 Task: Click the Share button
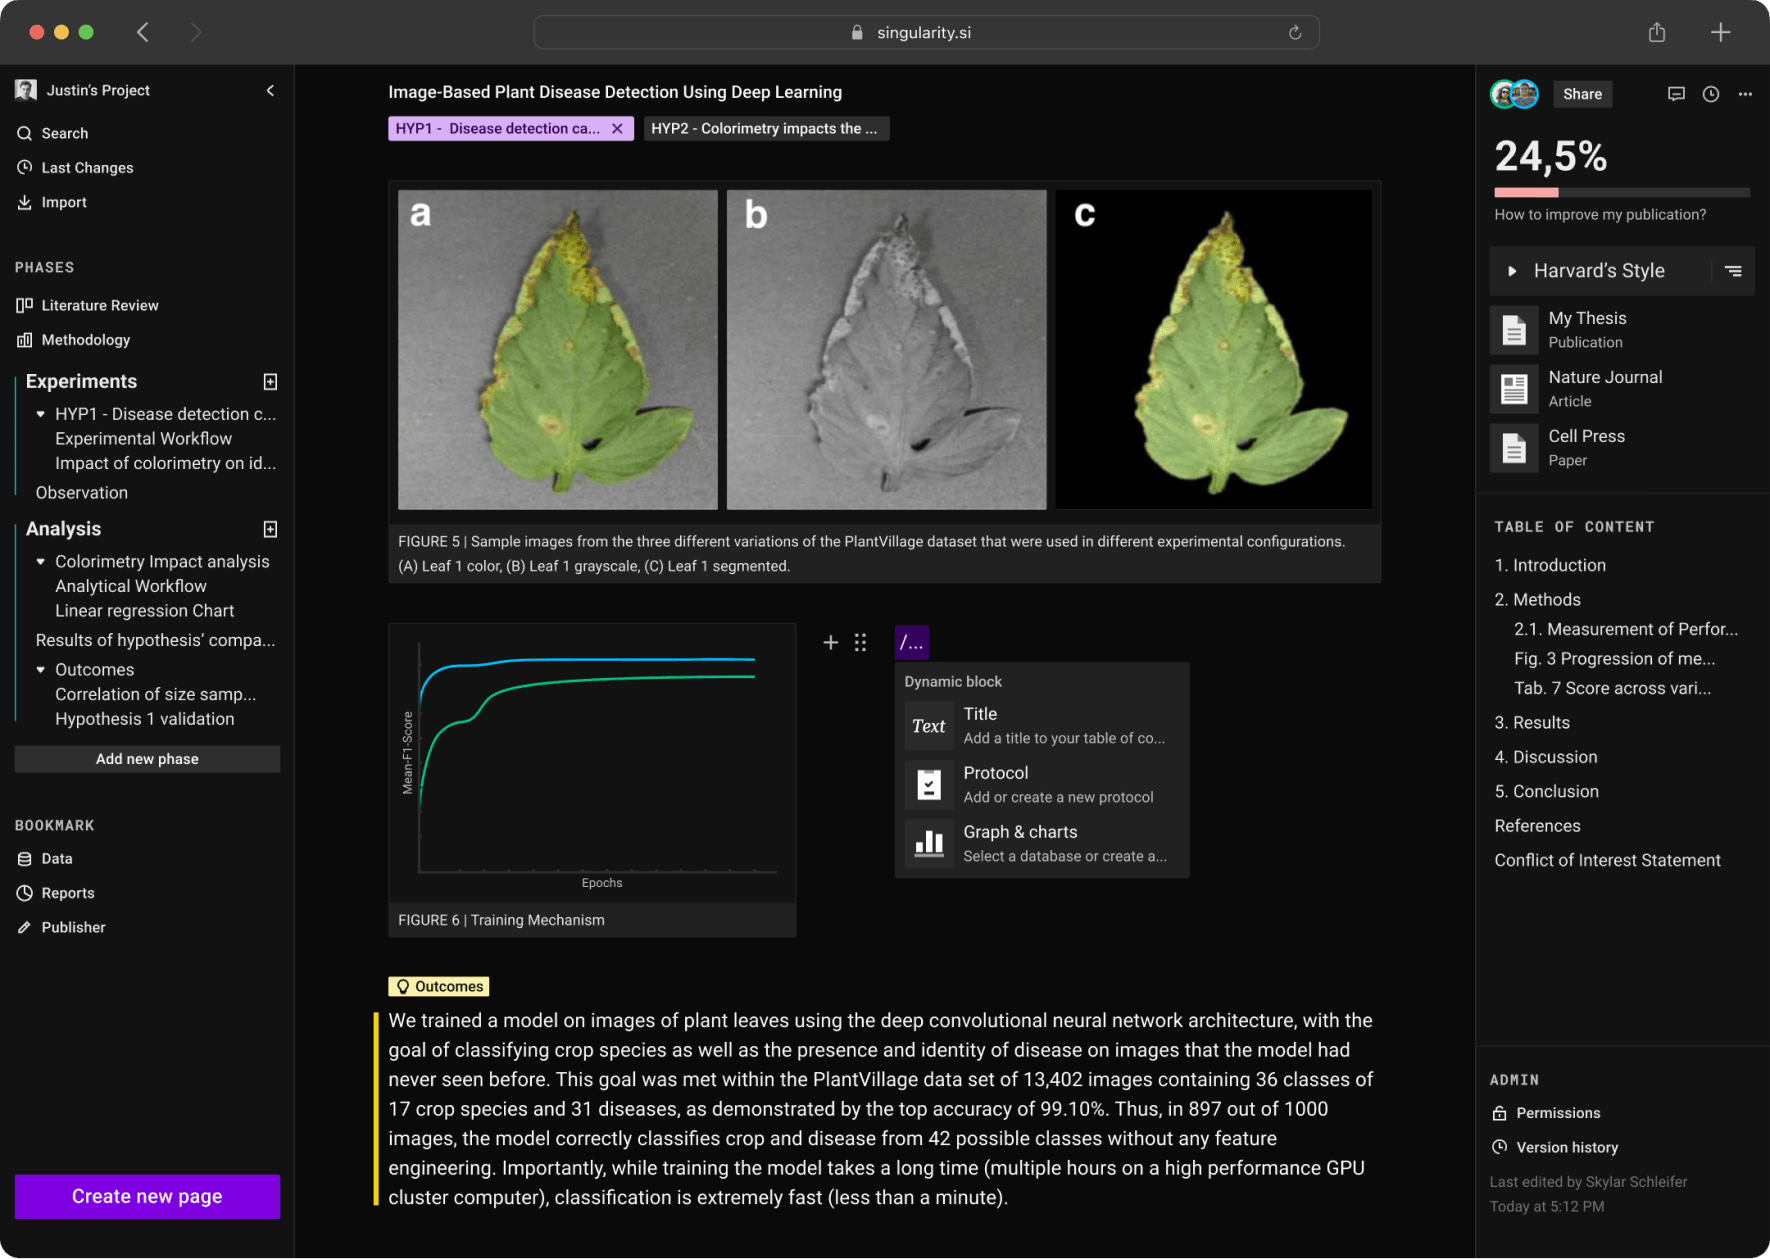pos(1582,94)
